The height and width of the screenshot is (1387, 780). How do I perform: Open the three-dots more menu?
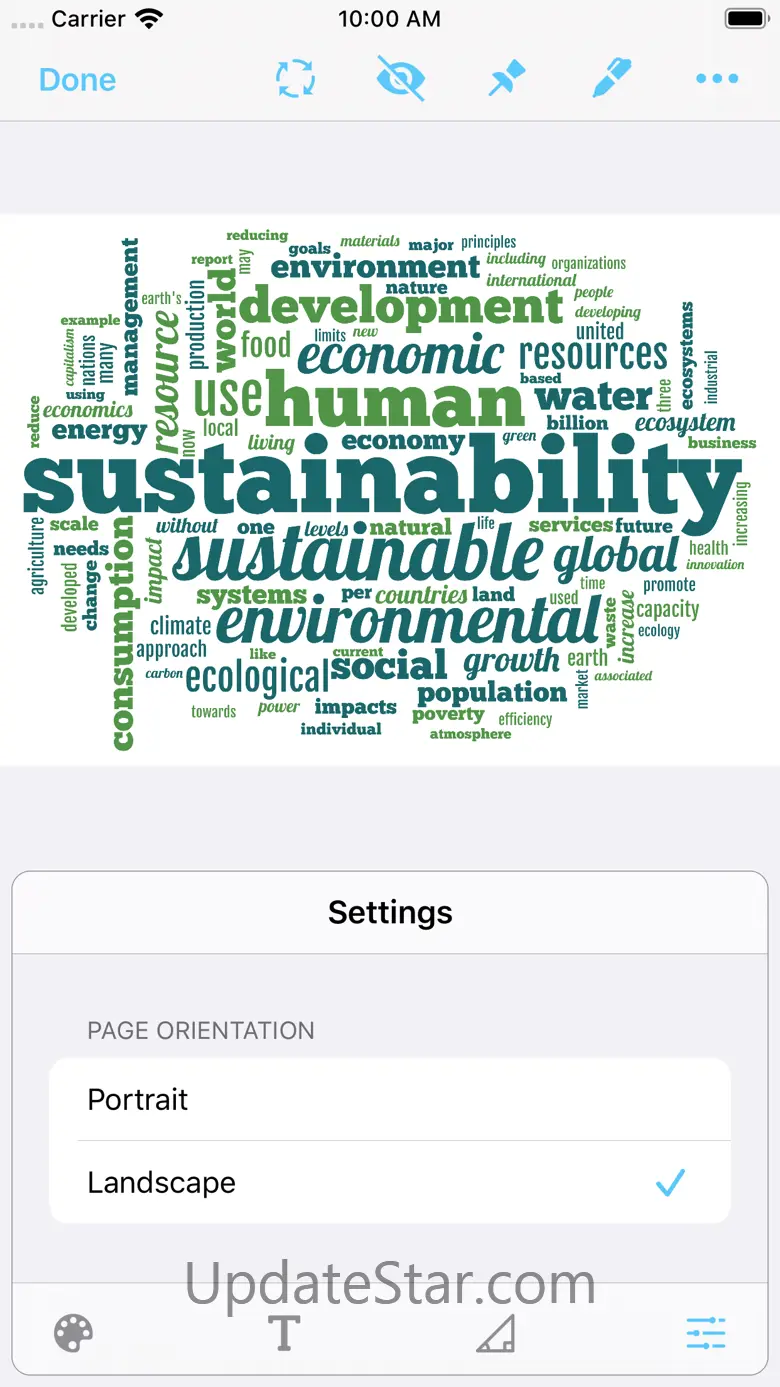pos(717,79)
